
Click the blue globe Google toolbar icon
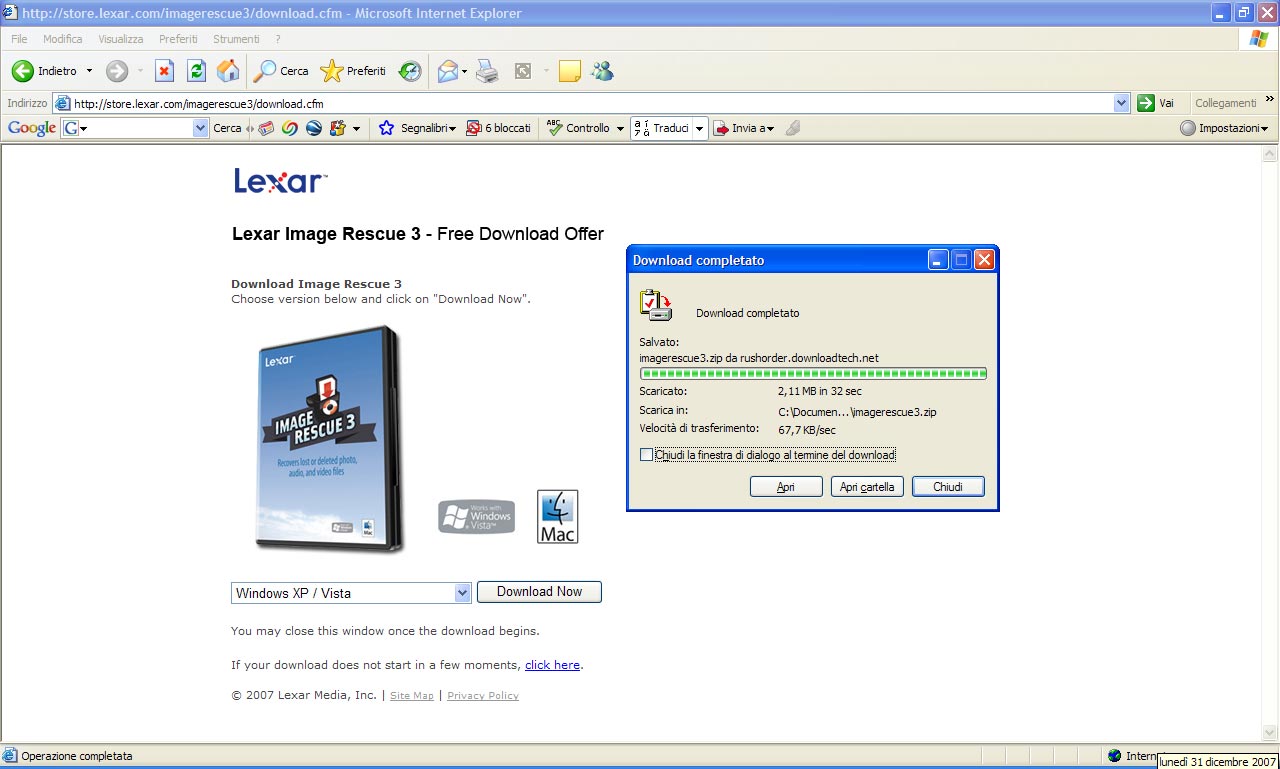pos(313,128)
